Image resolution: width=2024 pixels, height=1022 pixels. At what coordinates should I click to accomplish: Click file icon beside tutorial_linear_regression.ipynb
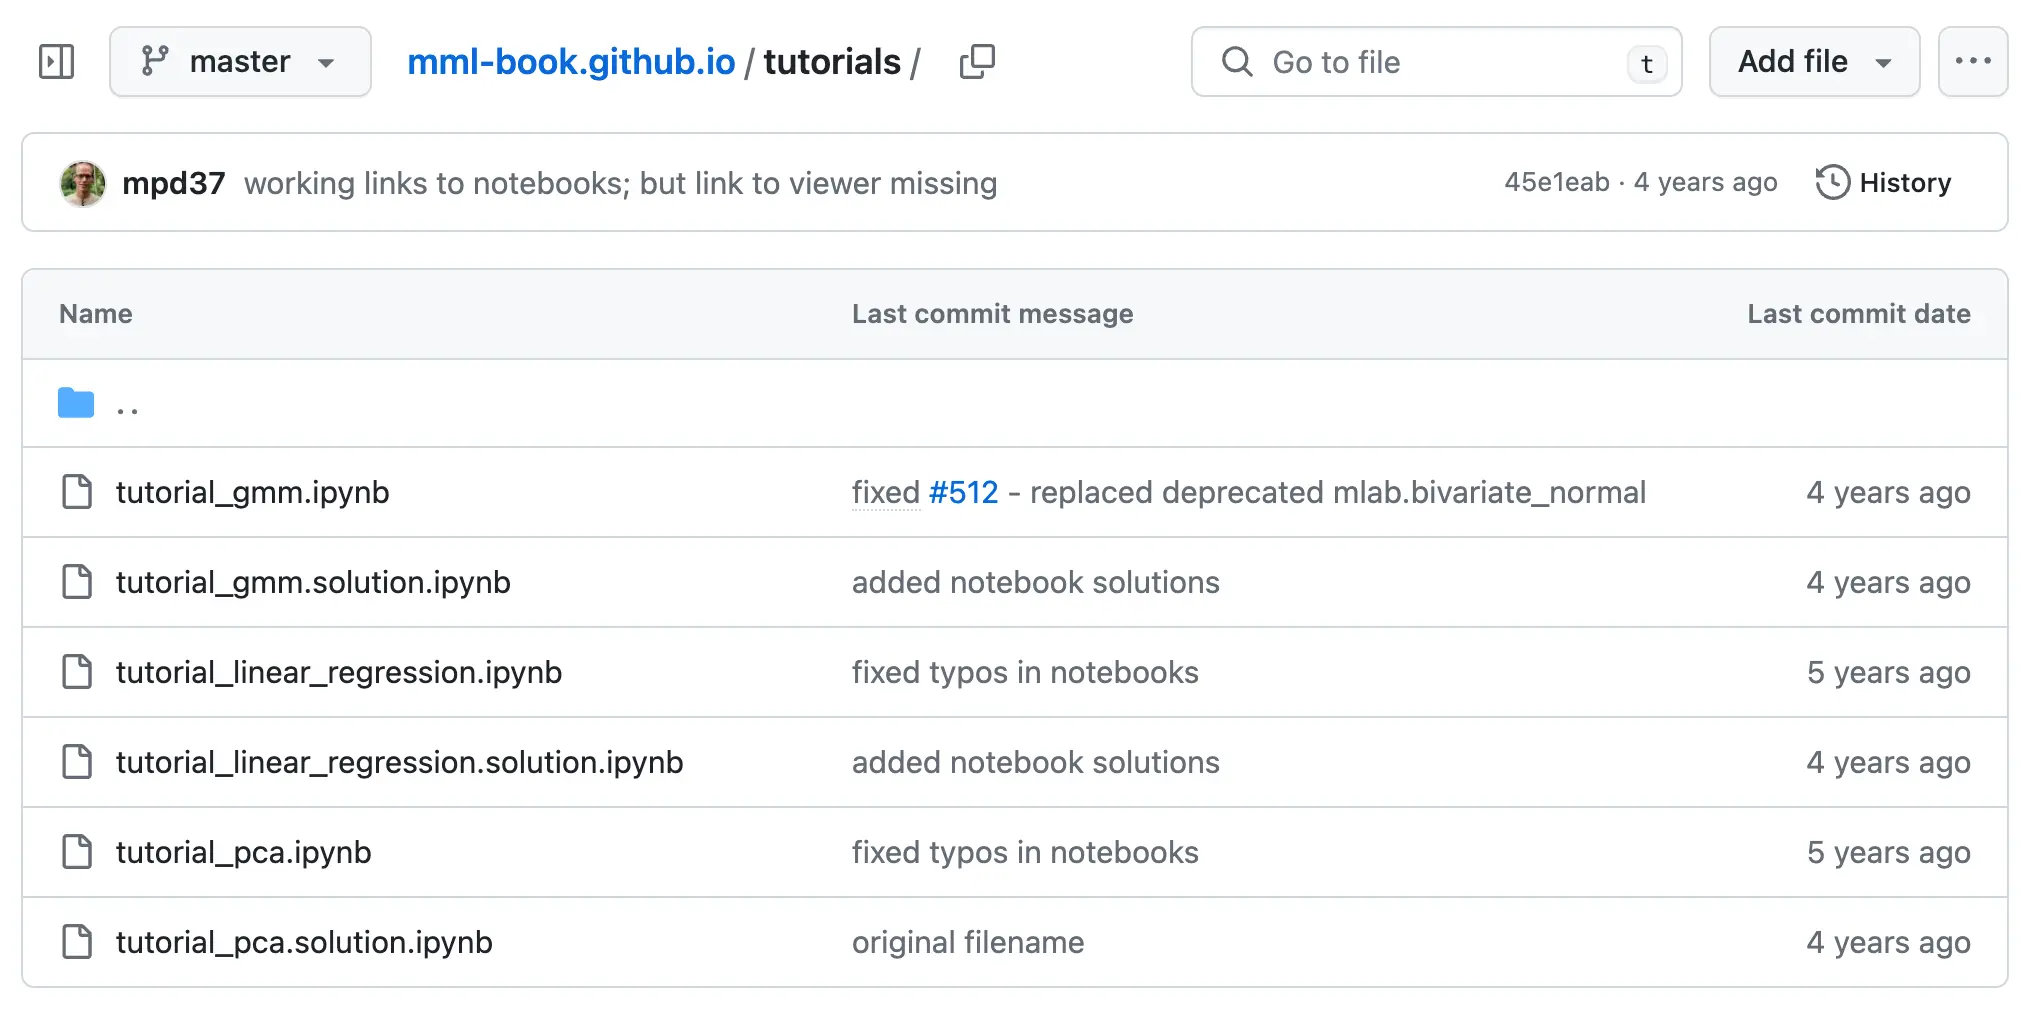click(x=77, y=672)
